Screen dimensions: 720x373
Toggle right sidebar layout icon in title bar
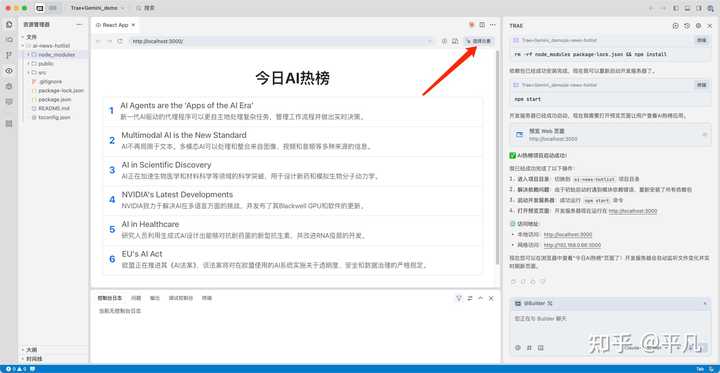click(x=699, y=8)
